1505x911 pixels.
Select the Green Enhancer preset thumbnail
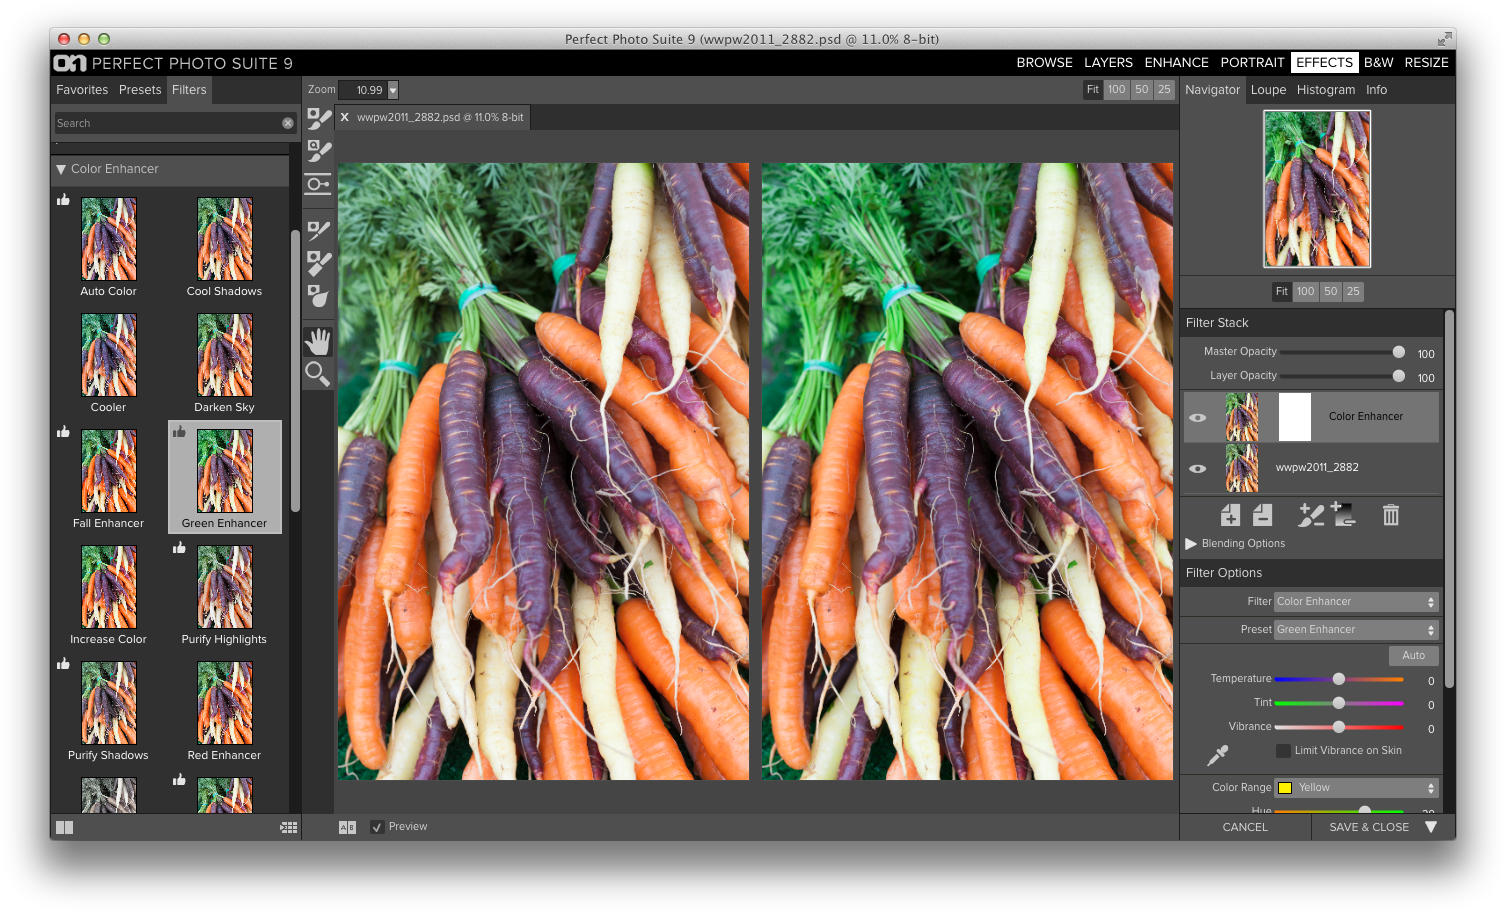(223, 470)
